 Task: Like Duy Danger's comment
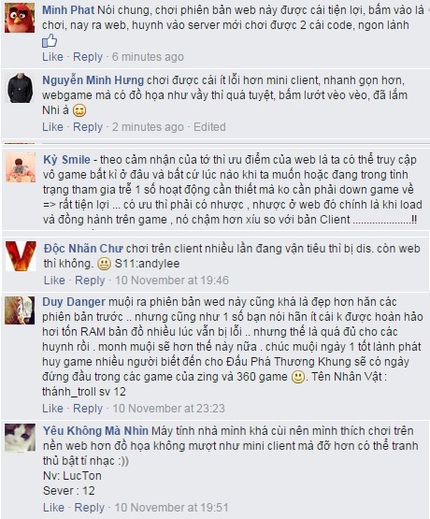[x=52, y=408]
